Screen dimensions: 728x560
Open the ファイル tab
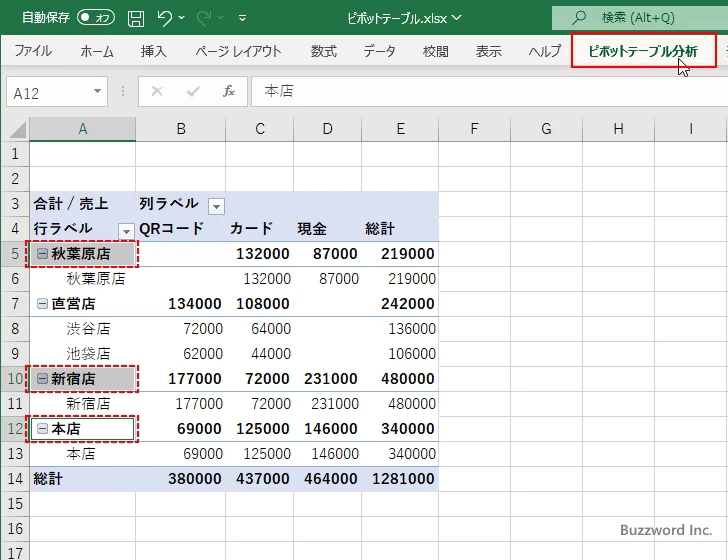33,51
